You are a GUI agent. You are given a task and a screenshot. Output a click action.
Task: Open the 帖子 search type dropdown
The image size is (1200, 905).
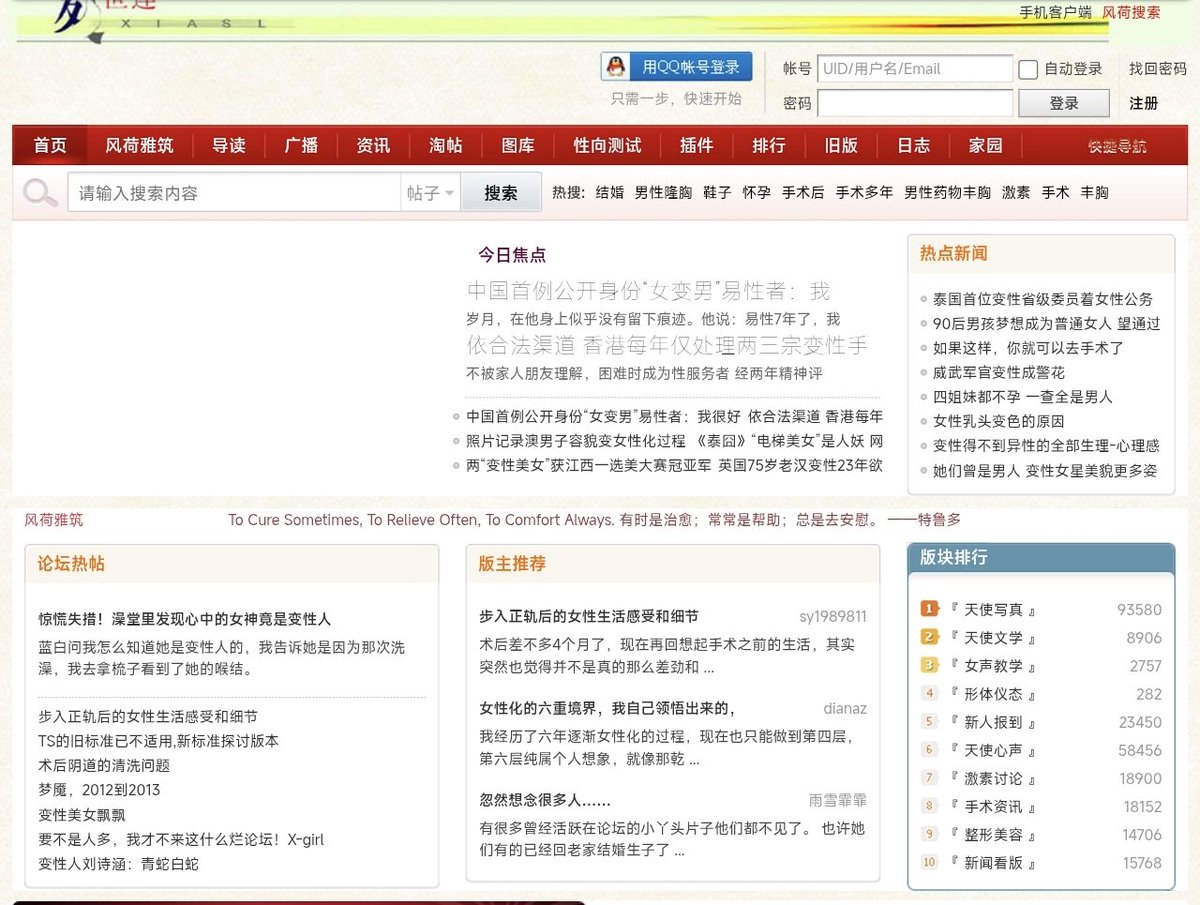coord(430,193)
